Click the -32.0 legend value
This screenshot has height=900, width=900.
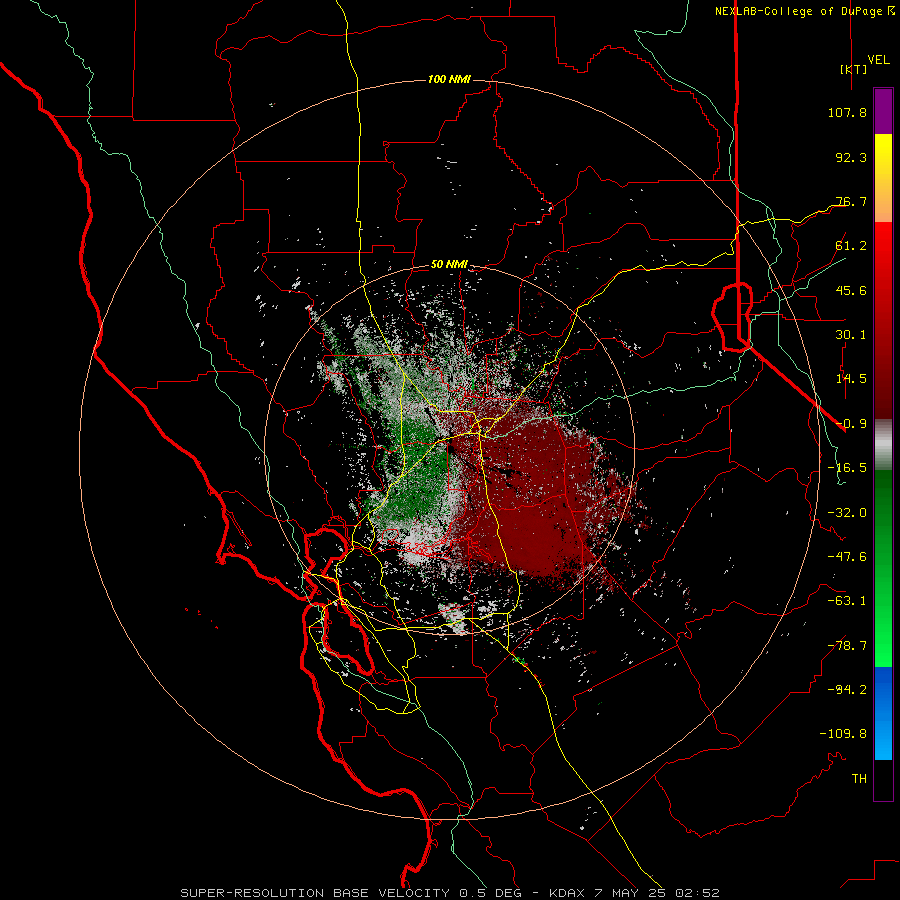(x=847, y=513)
